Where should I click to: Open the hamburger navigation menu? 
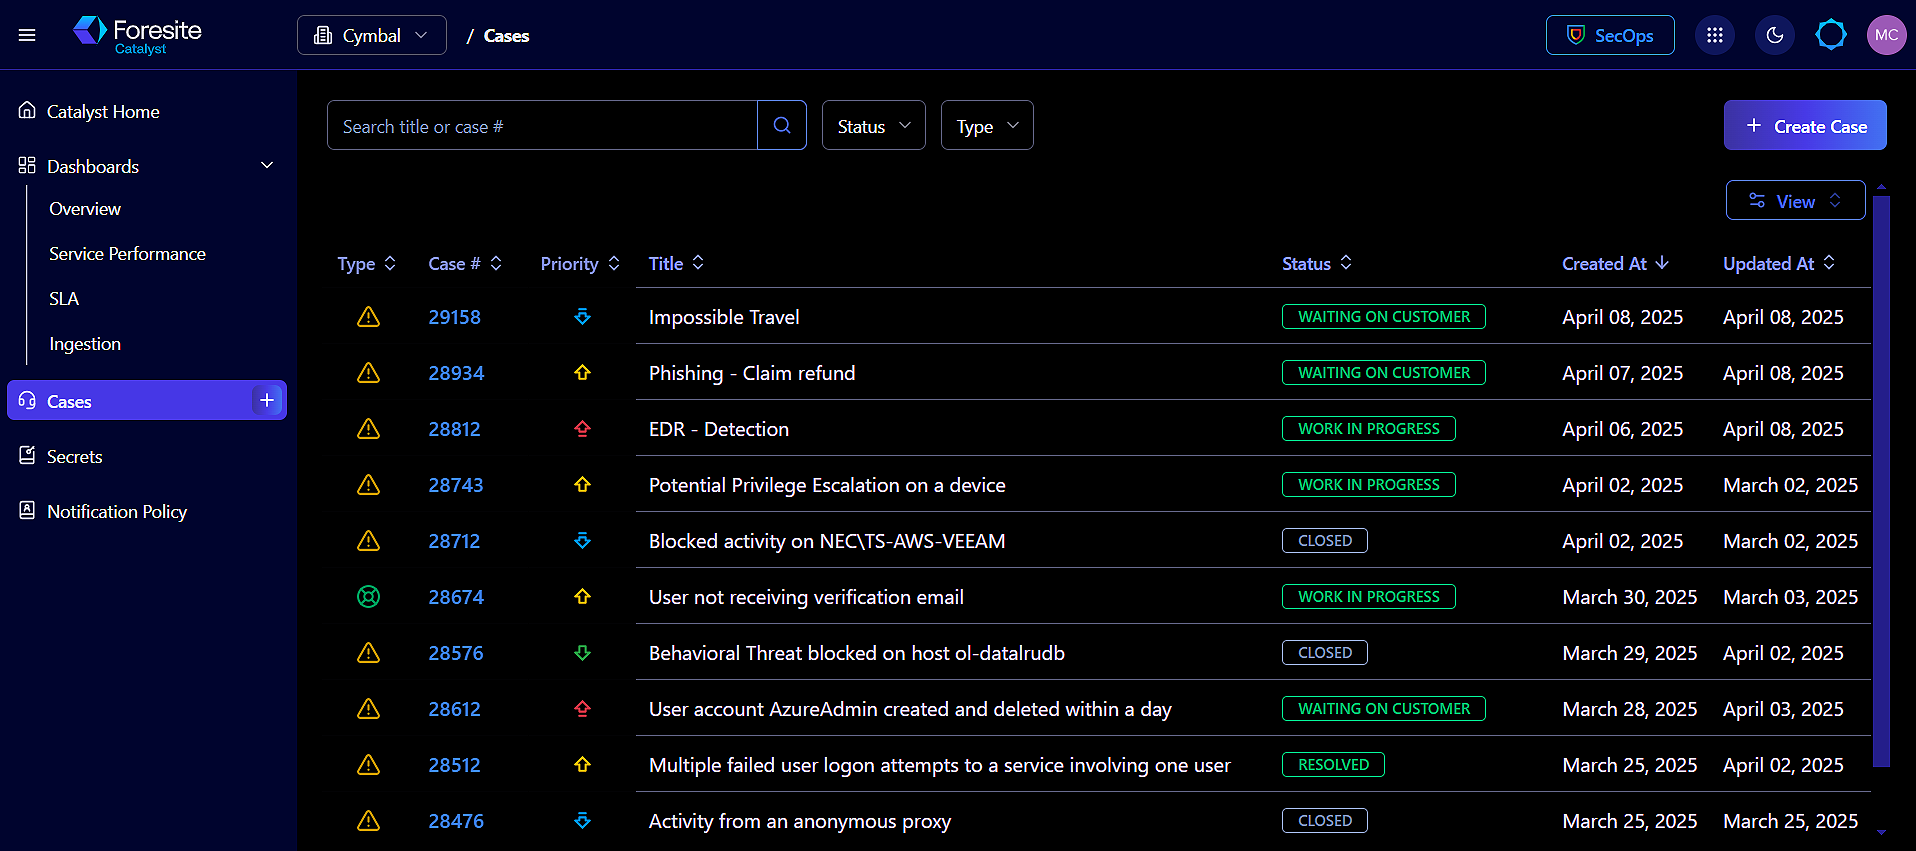click(27, 35)
